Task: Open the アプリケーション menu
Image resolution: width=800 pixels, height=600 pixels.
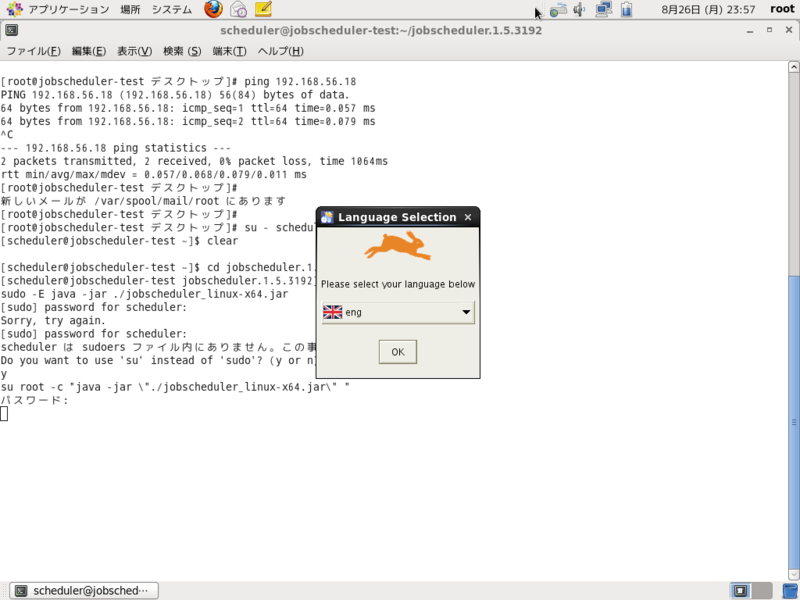Action: [68, 9]
